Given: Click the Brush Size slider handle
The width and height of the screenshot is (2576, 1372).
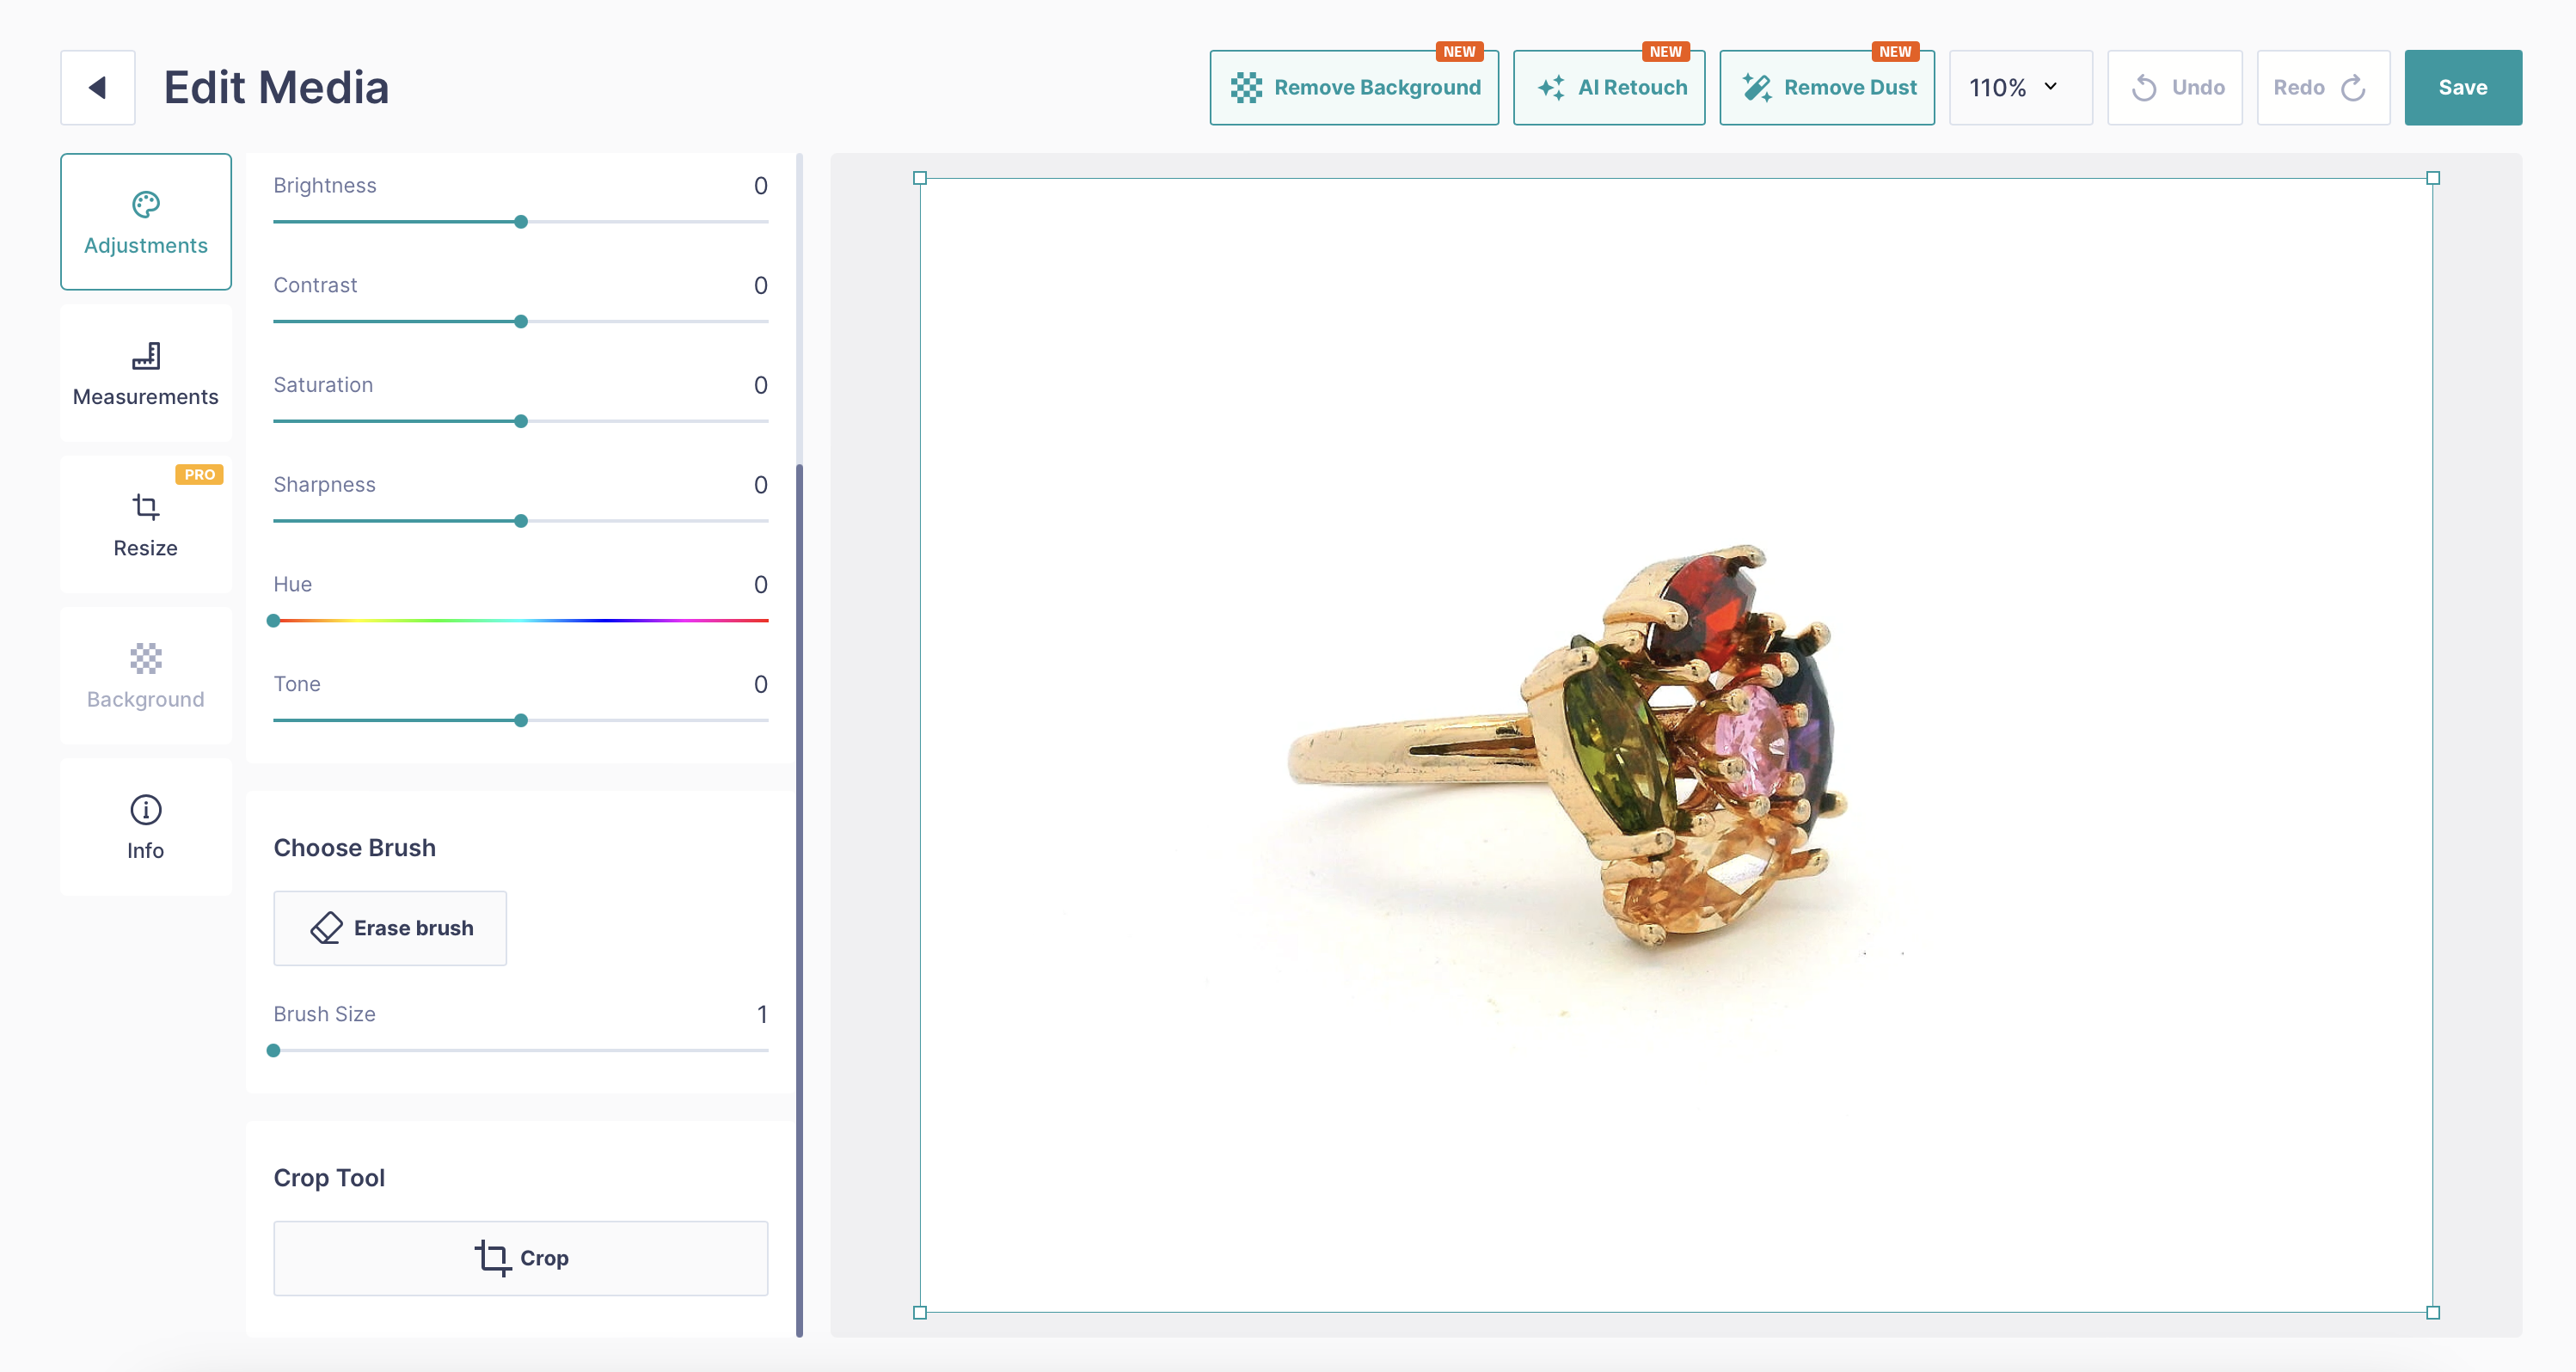Looking at the screenshot, I should point(273,1051).
